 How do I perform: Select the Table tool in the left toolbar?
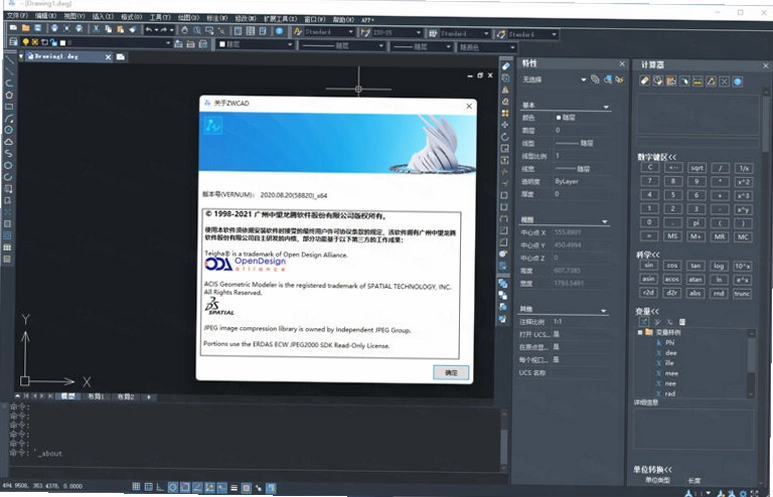tap(7, 248)
